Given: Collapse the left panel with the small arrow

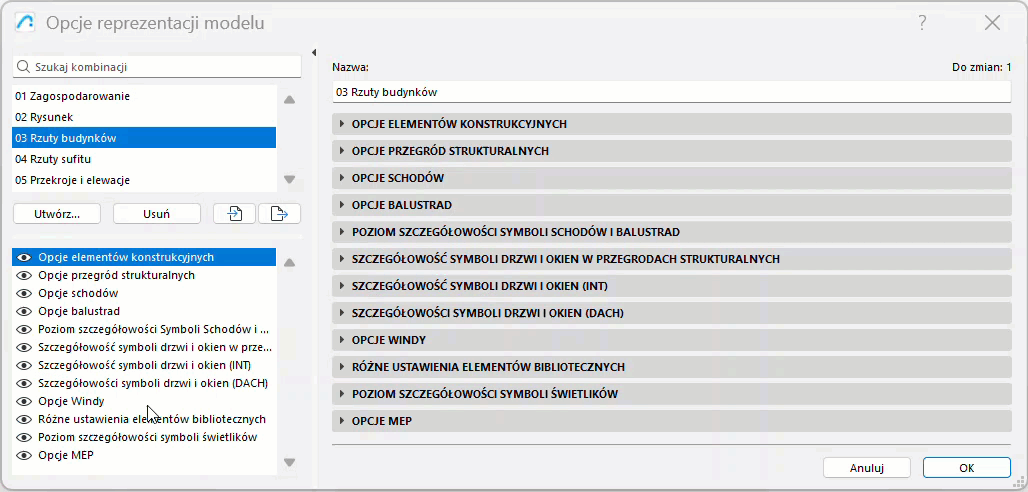Looking at the screenshot, I should (x=313, y=52).
